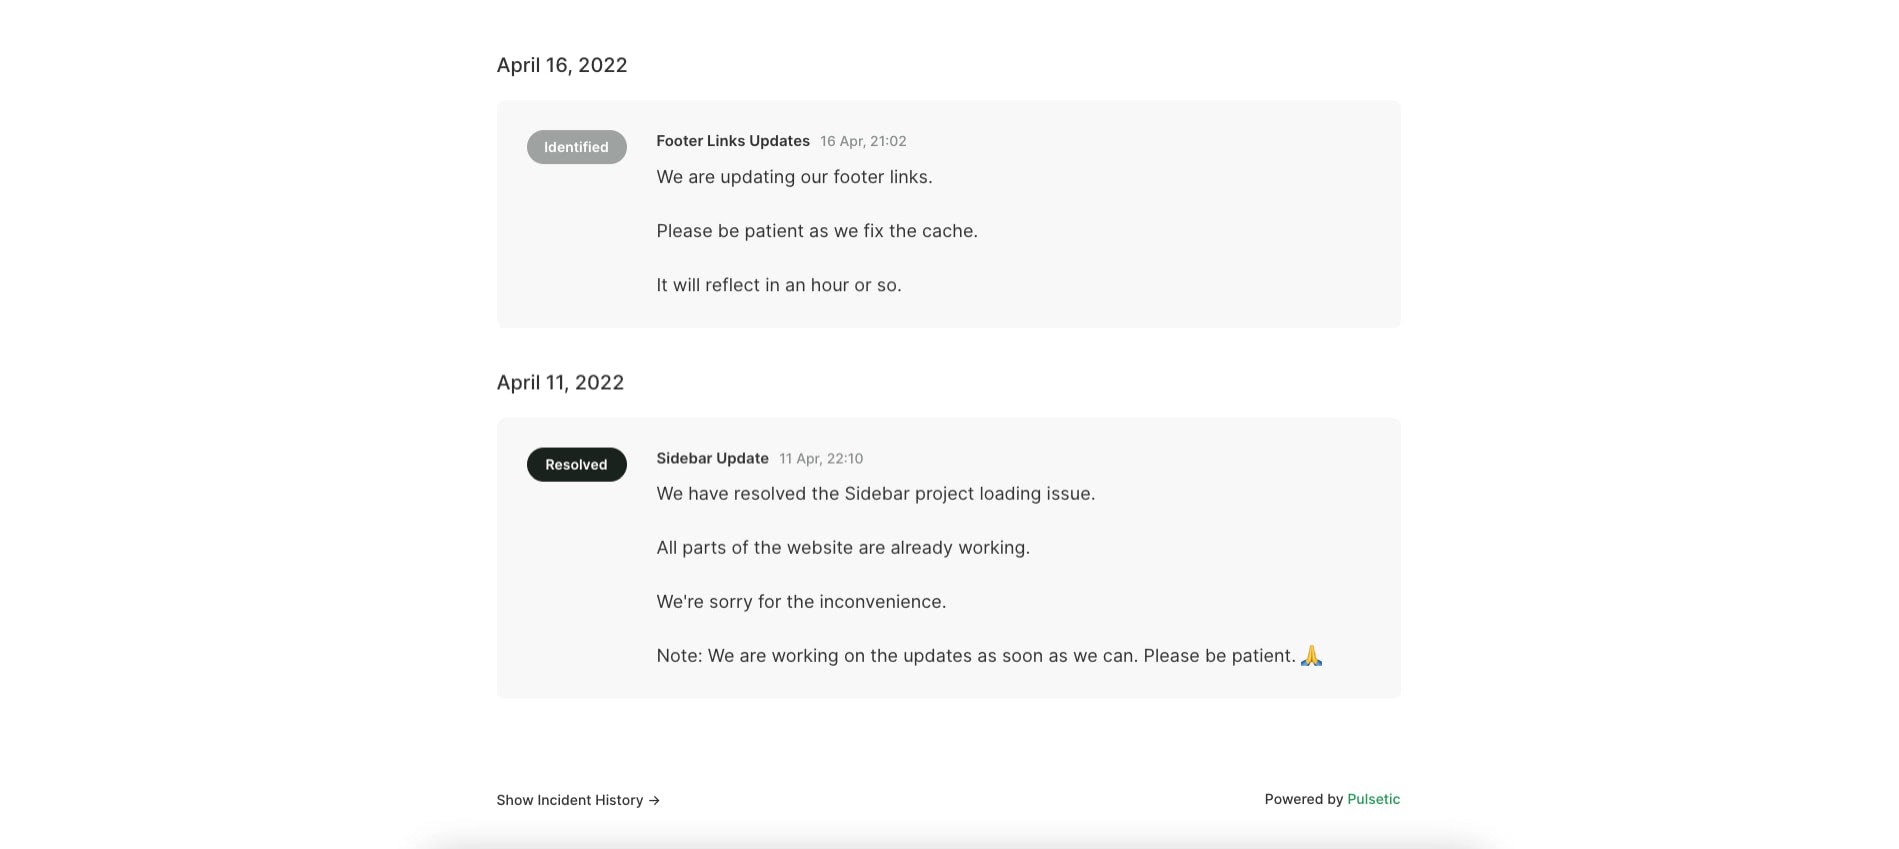The height and width of the screenshot is (849, 1899).
Task: Click 'We're sorry for the inconvenience.' text
Action: coord(801,602)
